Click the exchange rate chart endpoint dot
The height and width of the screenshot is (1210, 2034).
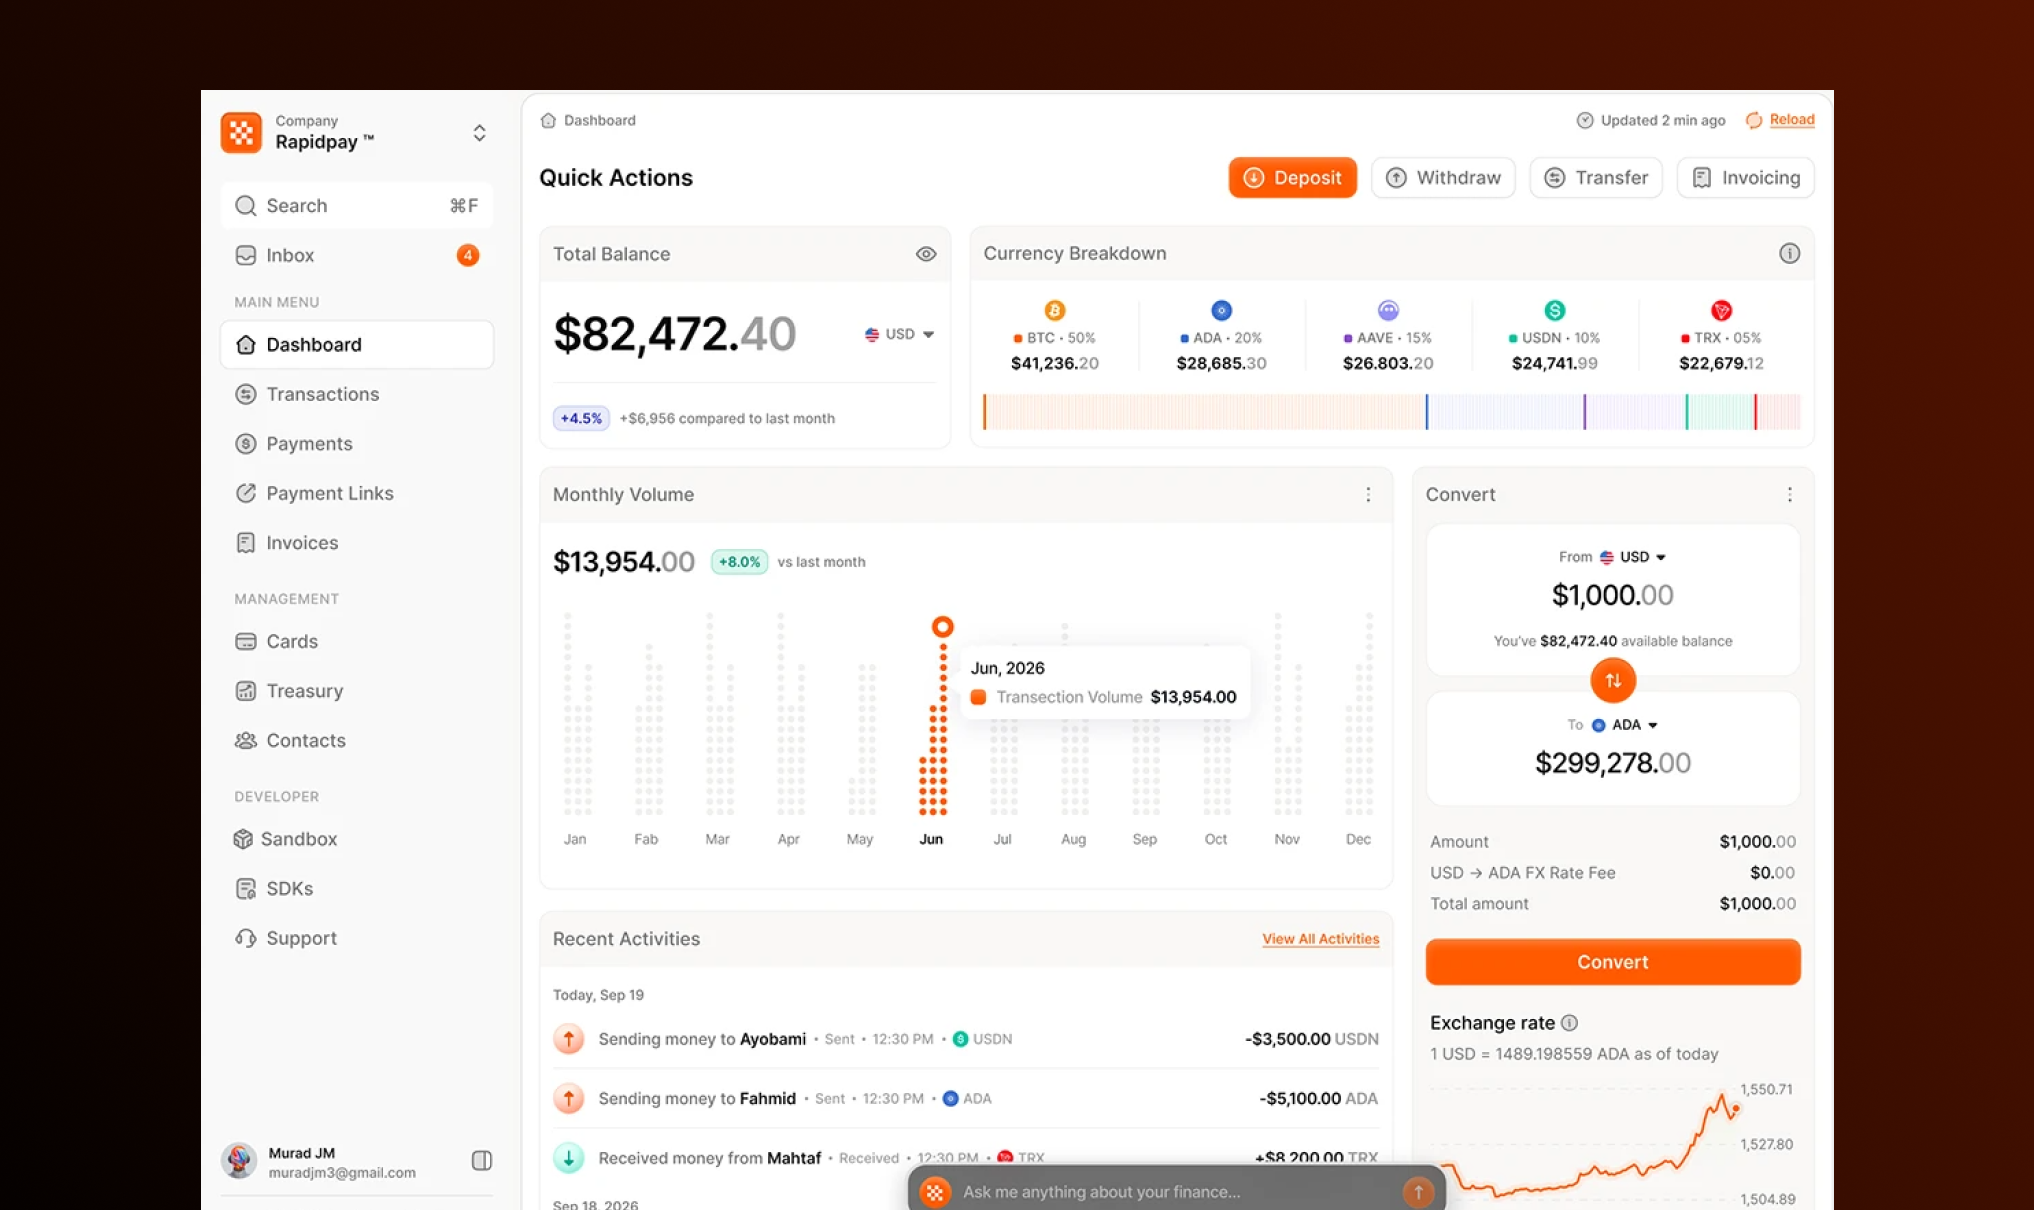1736,1108
